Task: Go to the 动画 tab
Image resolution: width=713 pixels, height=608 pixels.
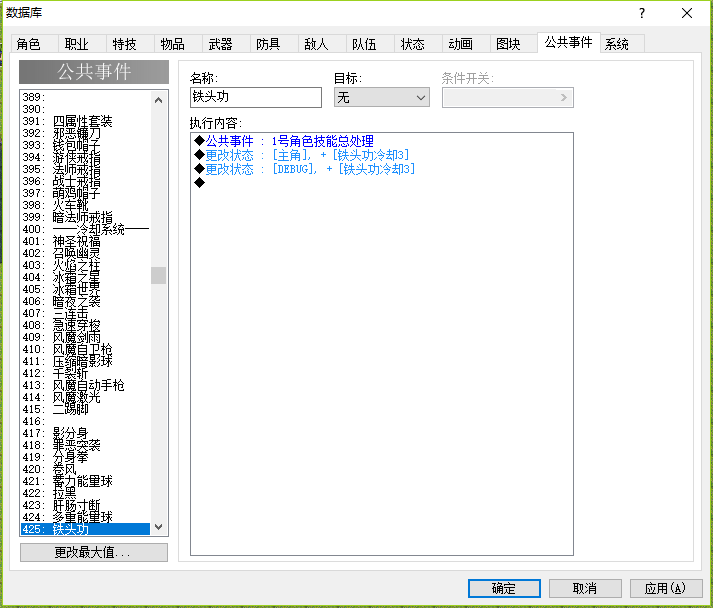Action: click(466, 44)
